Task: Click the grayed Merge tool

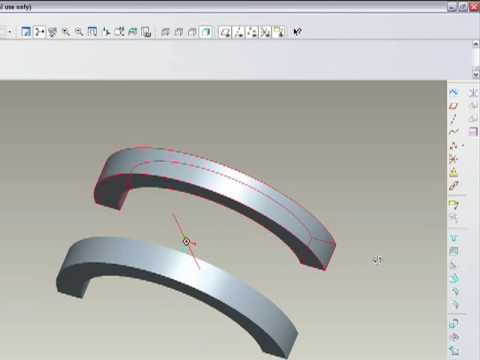Action: pyautogui.click(x=473, y=106)
